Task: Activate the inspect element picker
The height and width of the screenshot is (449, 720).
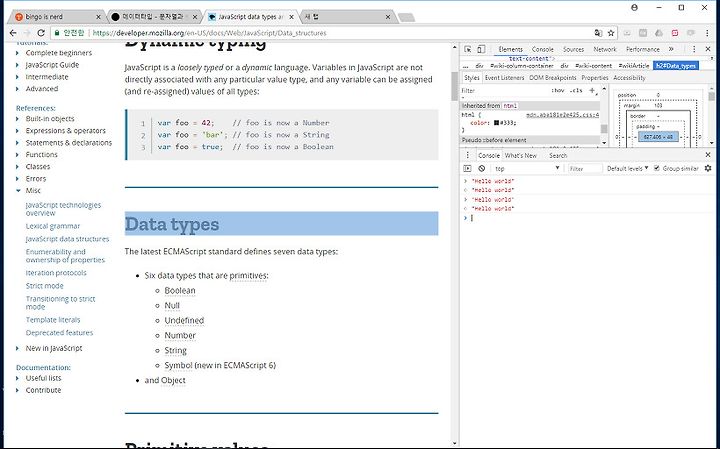Action: point(467,49)
